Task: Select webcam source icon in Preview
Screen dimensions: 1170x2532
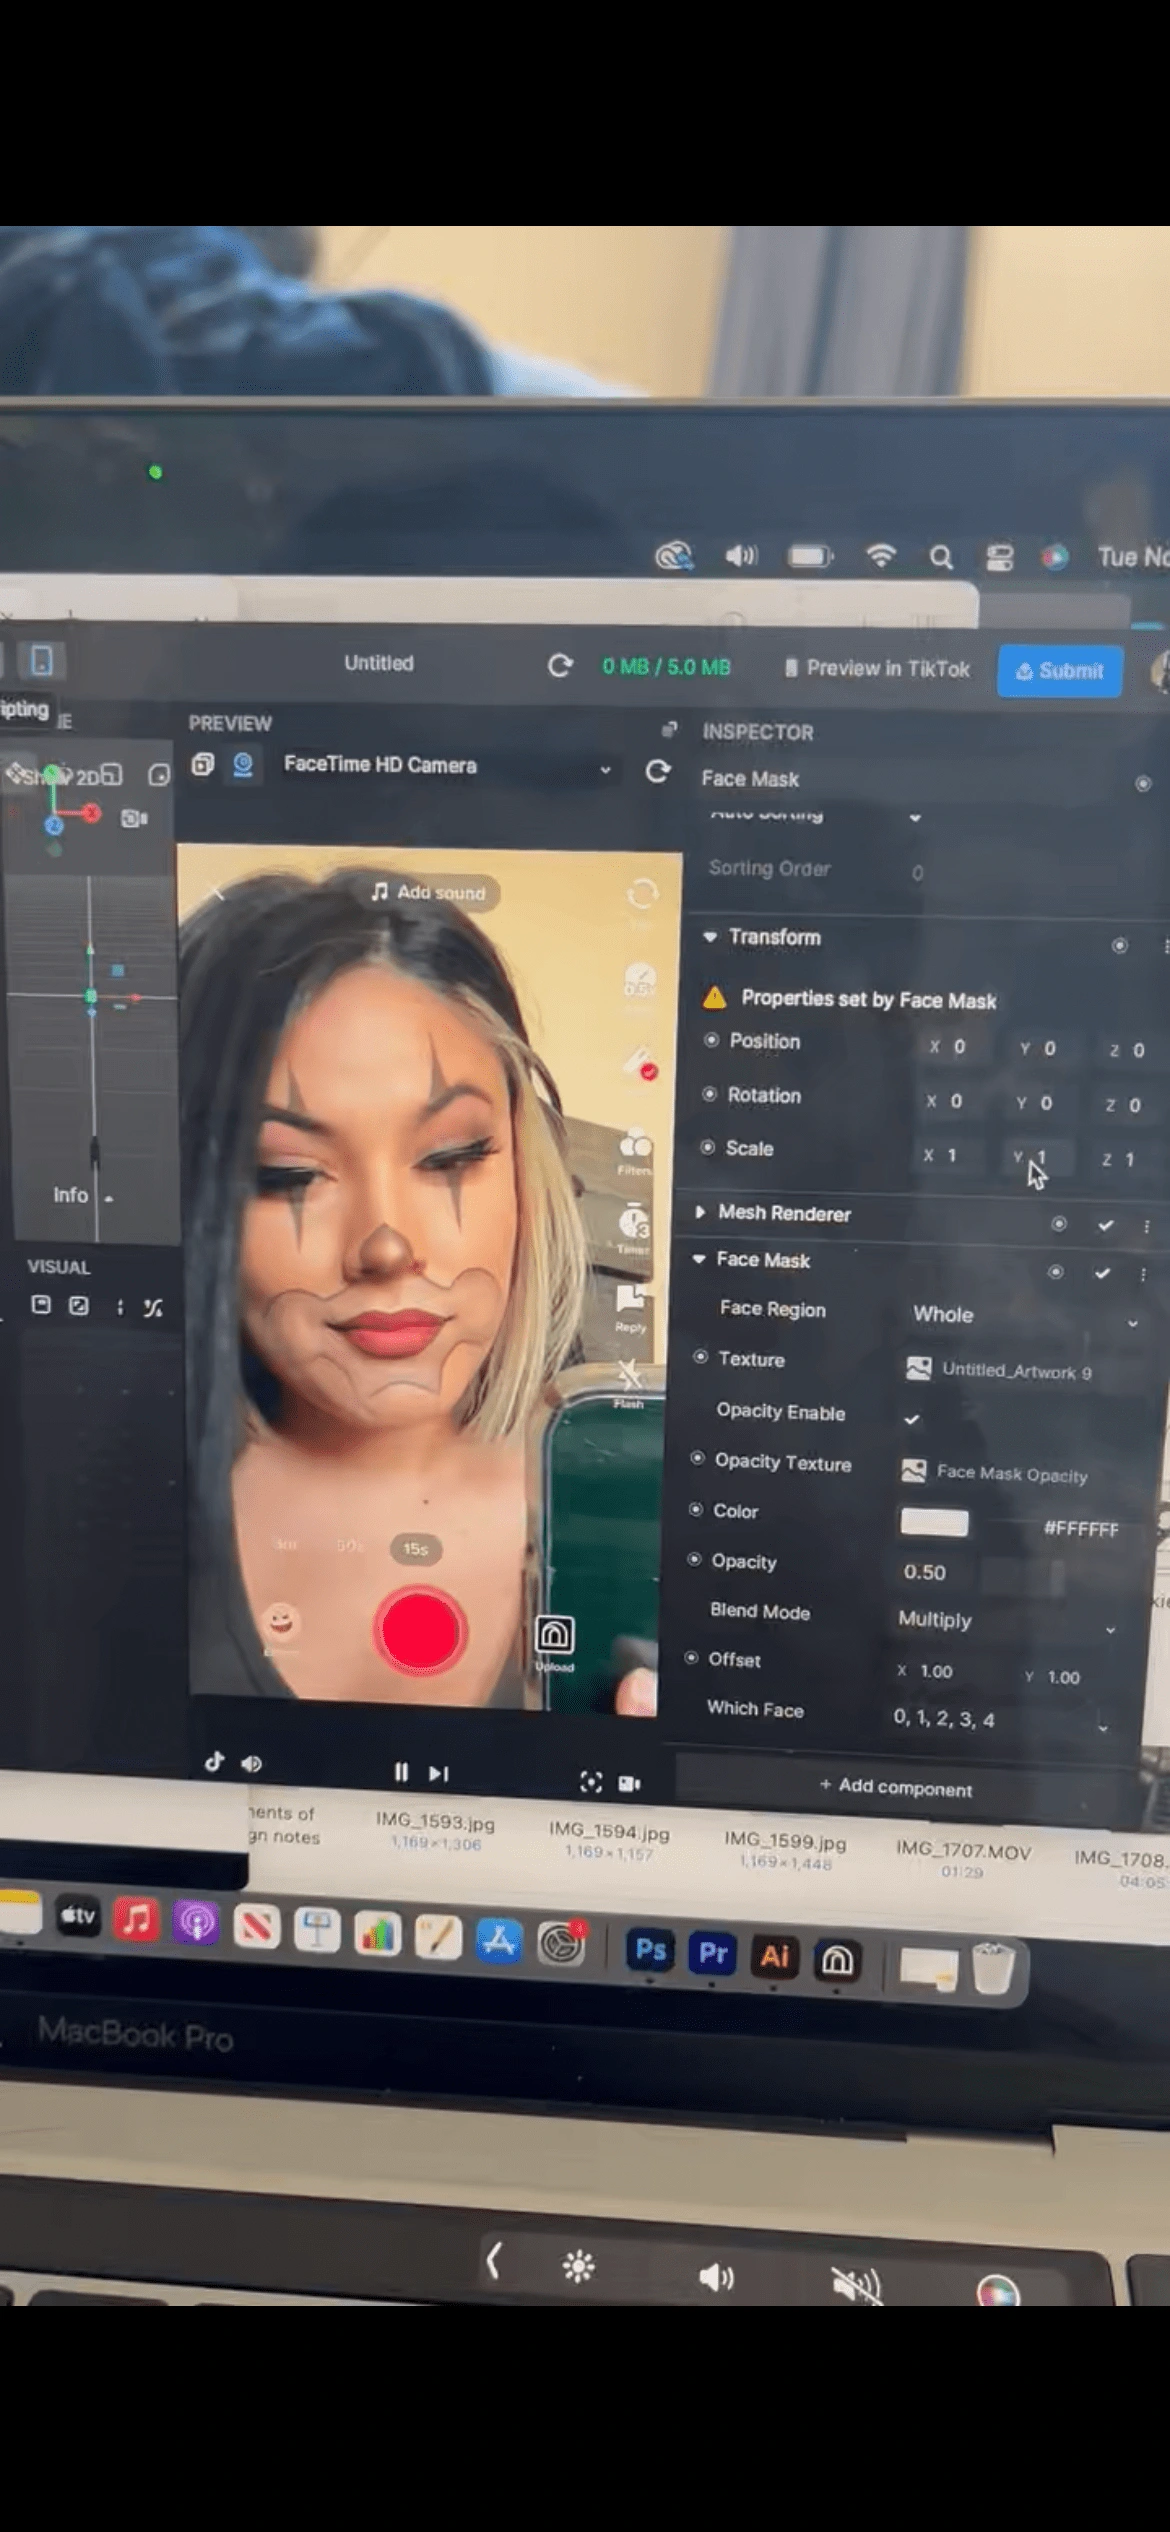Action: [x=243, y=765]
